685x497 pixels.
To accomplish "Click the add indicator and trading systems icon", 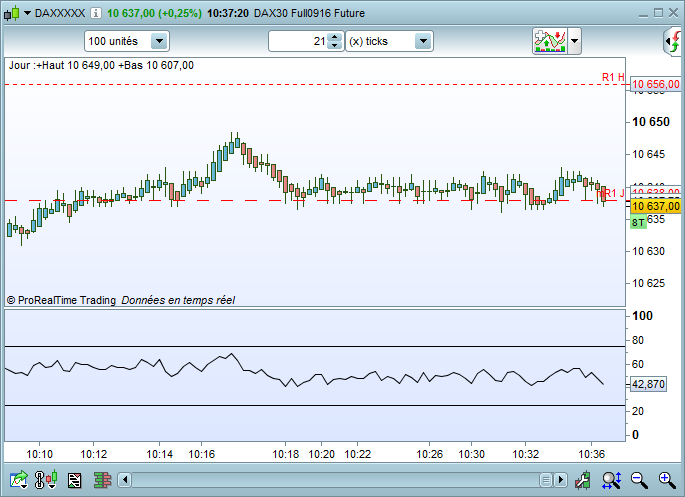I will (x=550, y=41).
